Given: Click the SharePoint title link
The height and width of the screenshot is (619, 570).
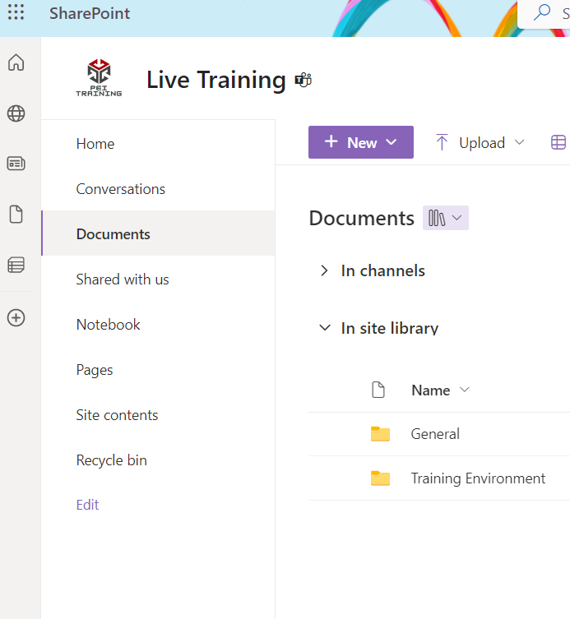Looking at the screenshot, I should 89,13.
